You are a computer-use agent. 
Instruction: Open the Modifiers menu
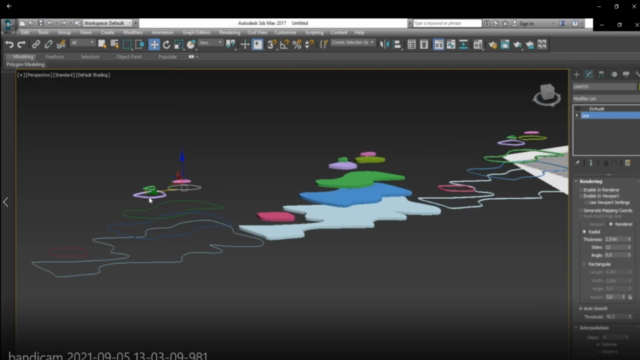(133, 33)
